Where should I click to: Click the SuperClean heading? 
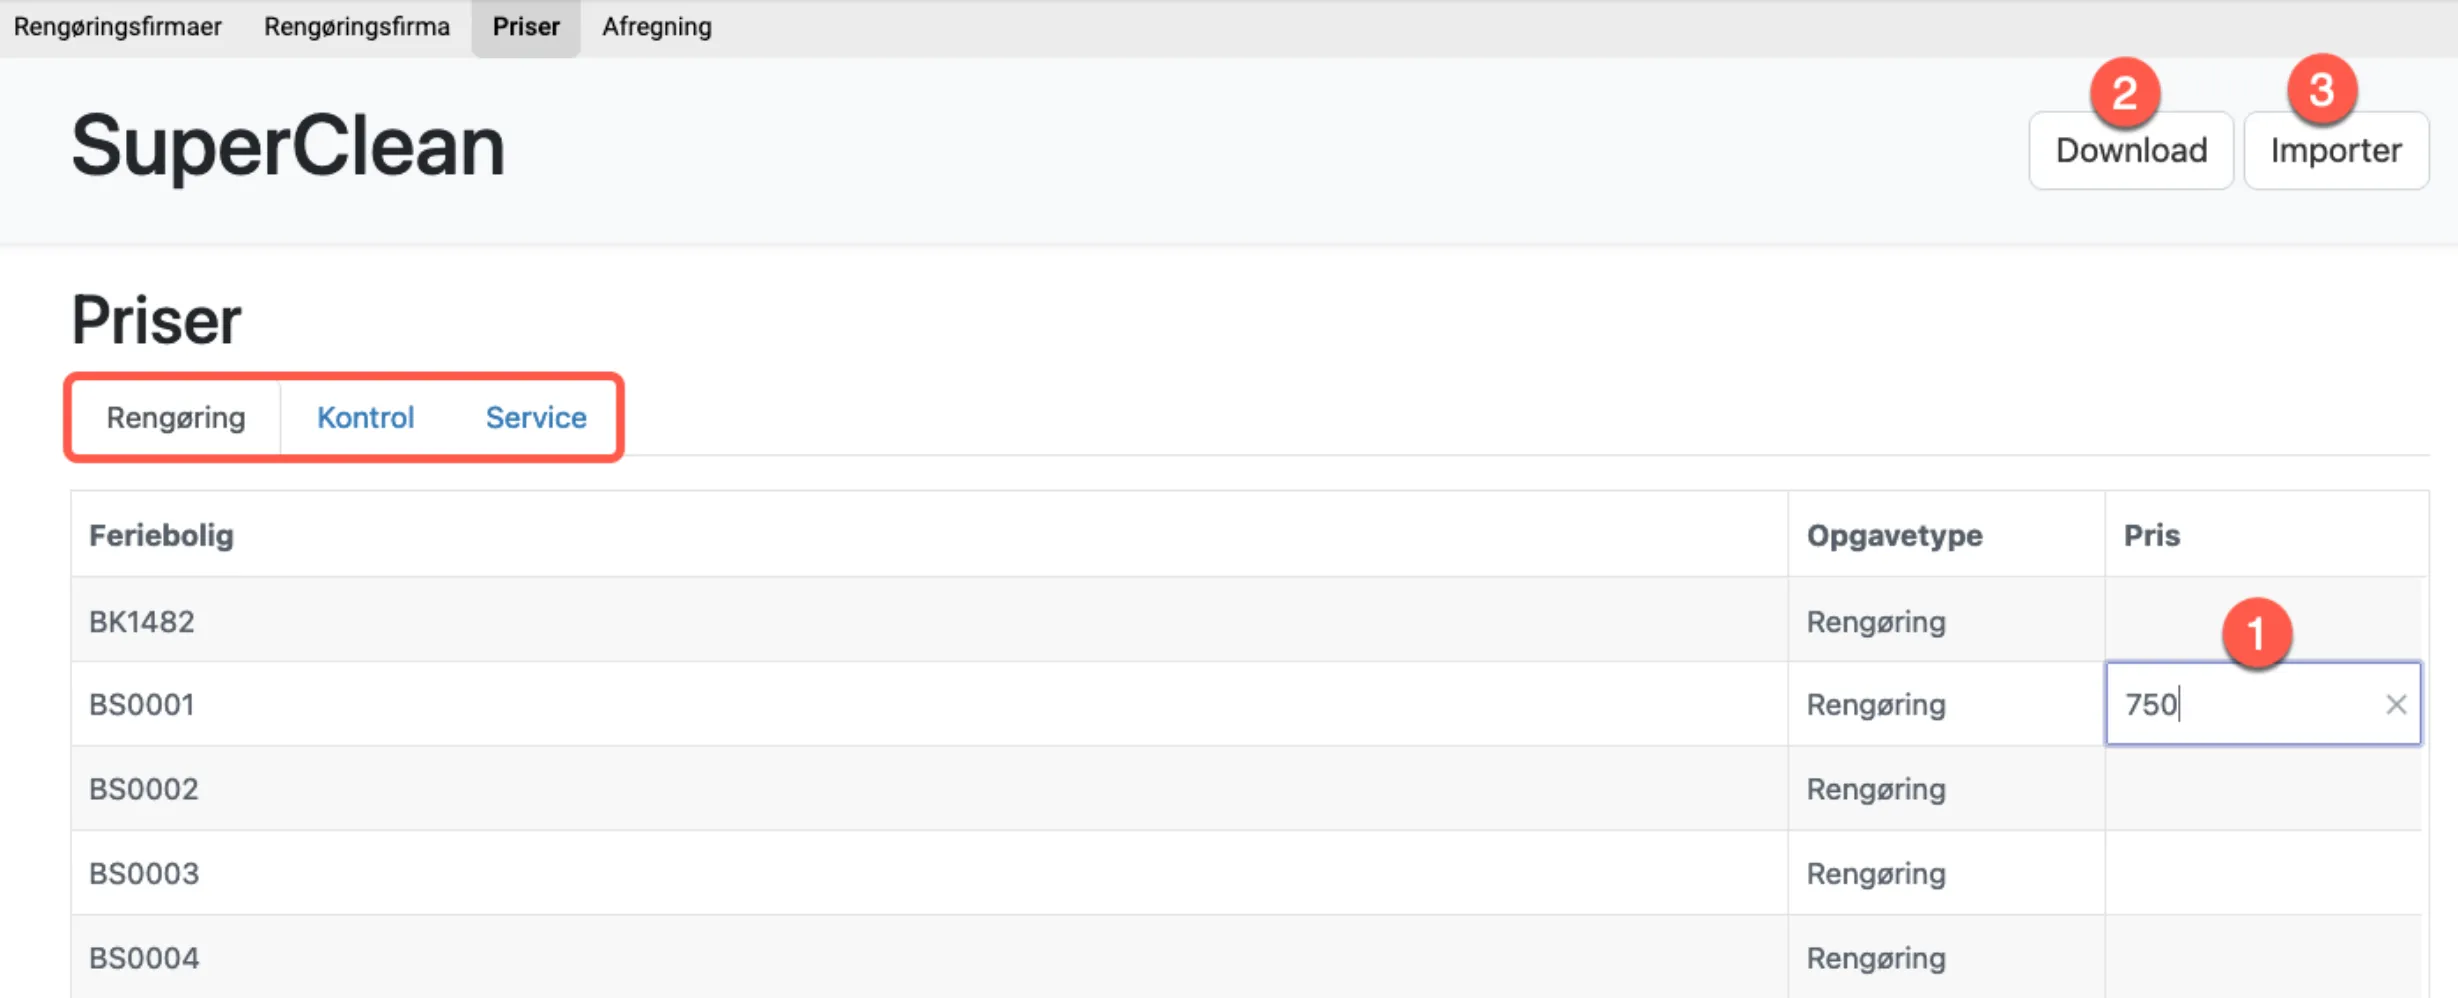coord(286,145)
